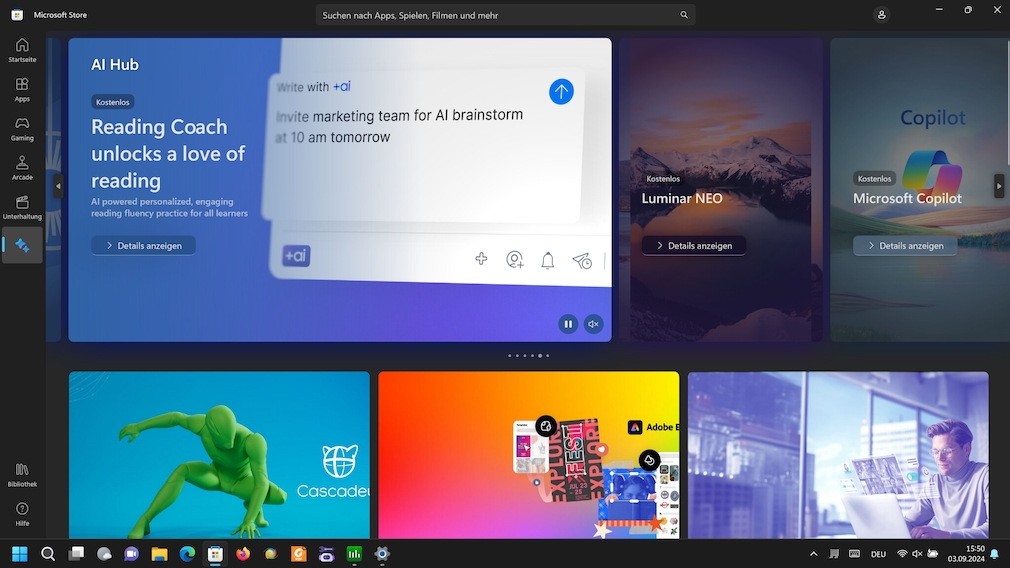Open the clock showing 15:50
Viewport: 1010px width, 568px height.
coord(966,554)
